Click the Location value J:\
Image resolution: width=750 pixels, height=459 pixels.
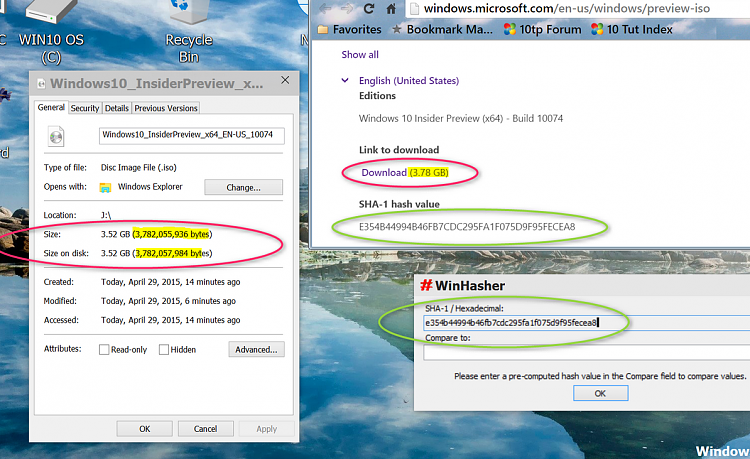pyautogui.click(x=106, y=215)
